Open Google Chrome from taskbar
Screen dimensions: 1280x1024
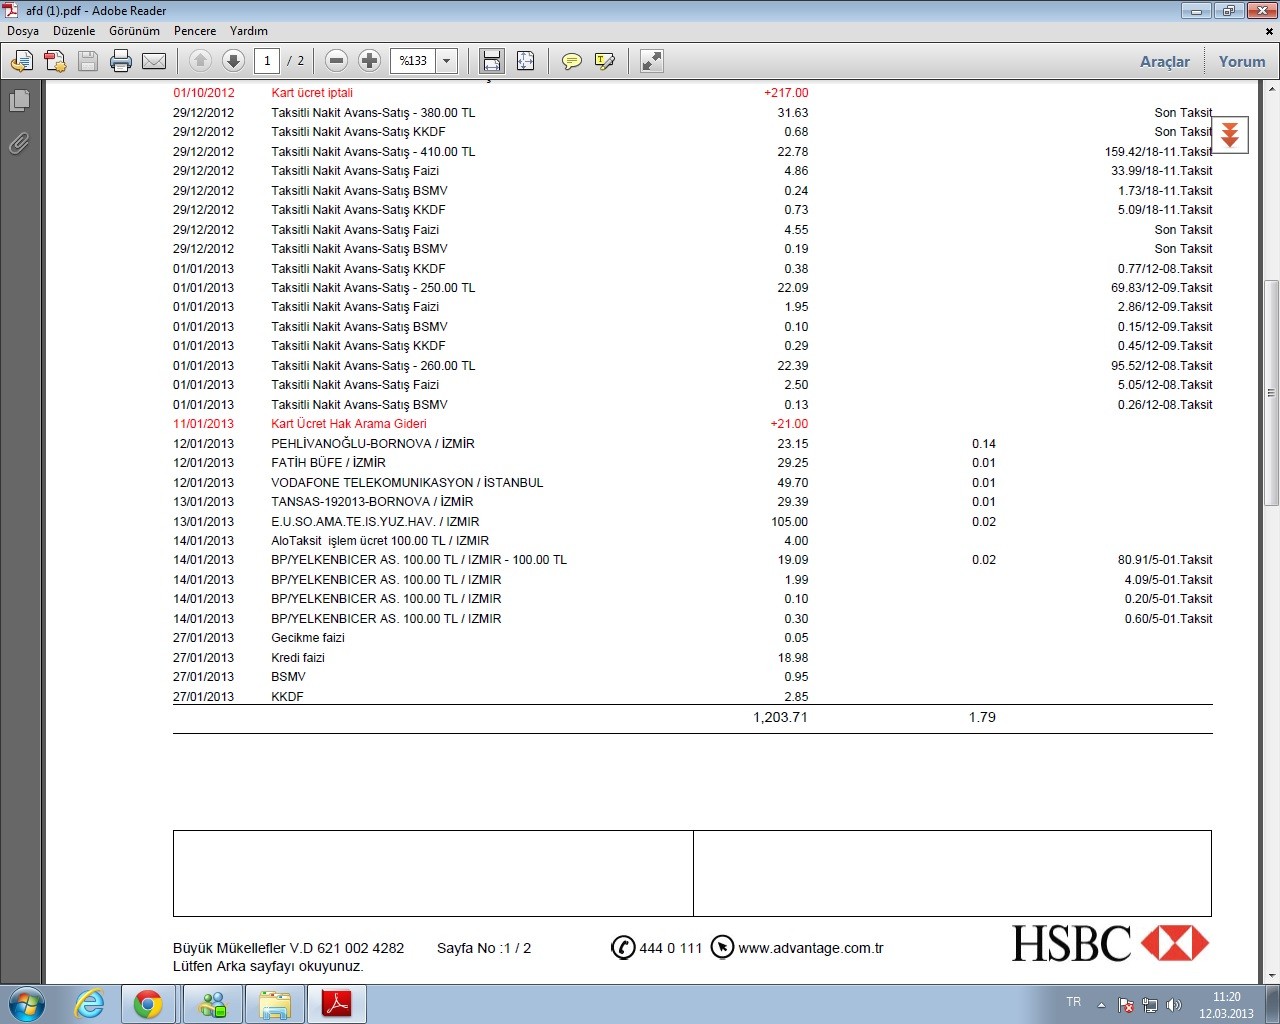point(148,1004)
